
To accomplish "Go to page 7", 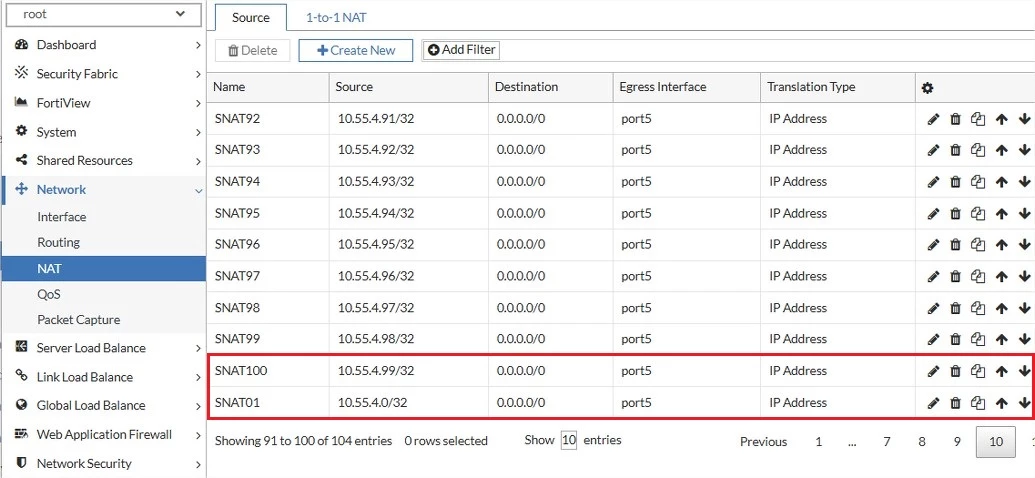I will point(886,442).
